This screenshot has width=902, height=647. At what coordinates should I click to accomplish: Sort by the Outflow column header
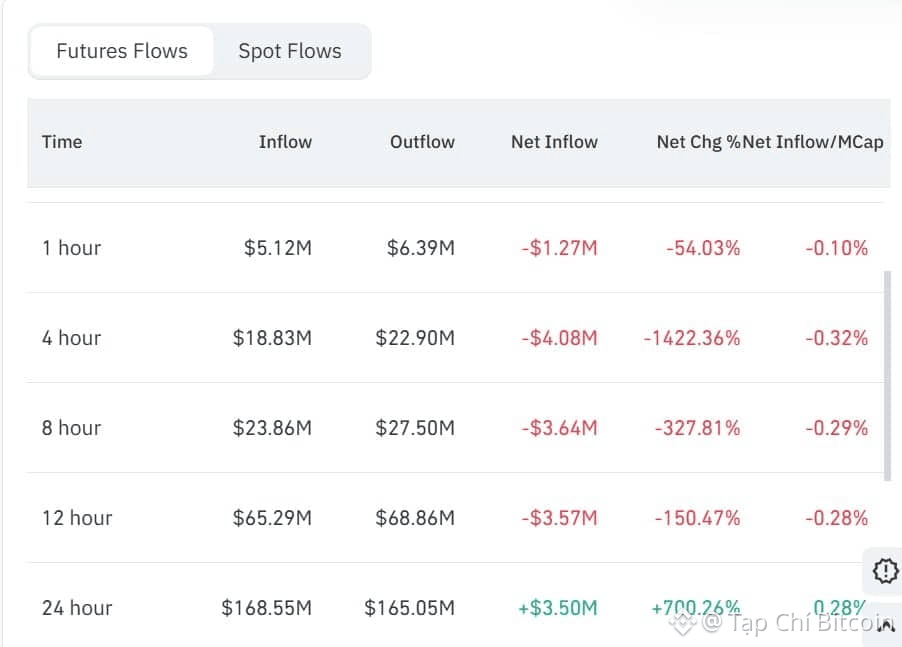tap(422, 142)
